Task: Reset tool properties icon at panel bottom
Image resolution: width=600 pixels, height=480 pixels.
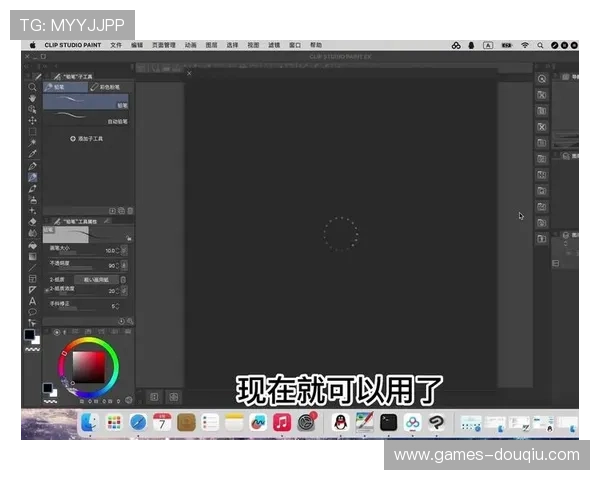Action: click(x=121, y=322)
